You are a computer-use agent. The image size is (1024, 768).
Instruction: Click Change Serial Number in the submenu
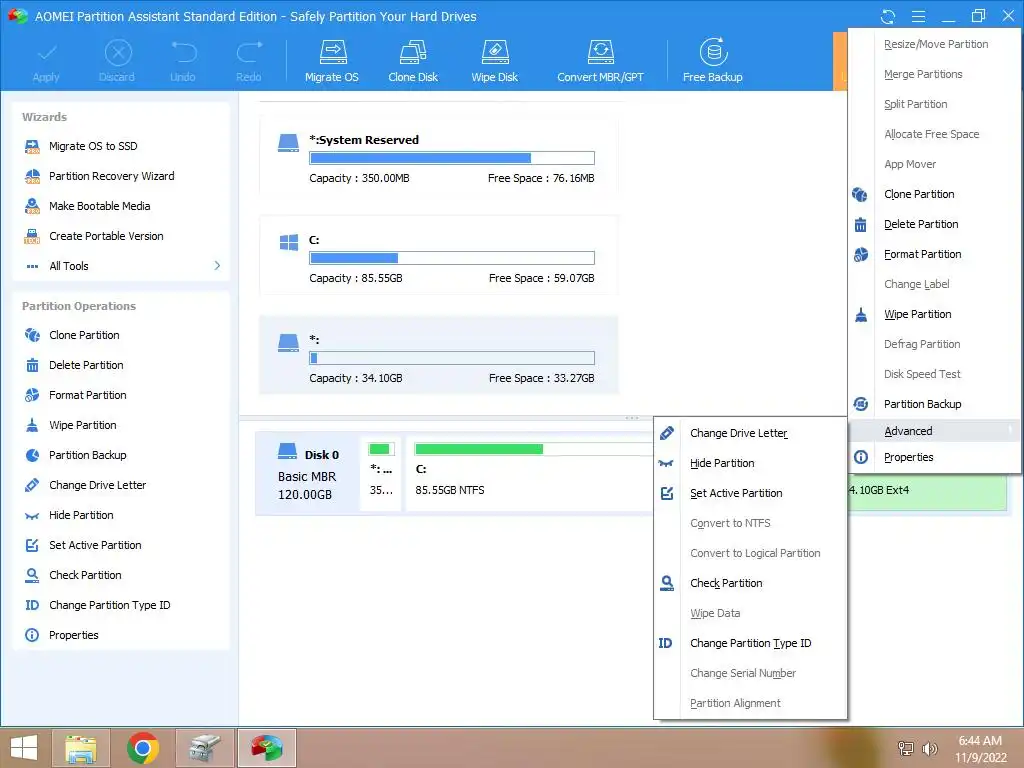[743, 674]
